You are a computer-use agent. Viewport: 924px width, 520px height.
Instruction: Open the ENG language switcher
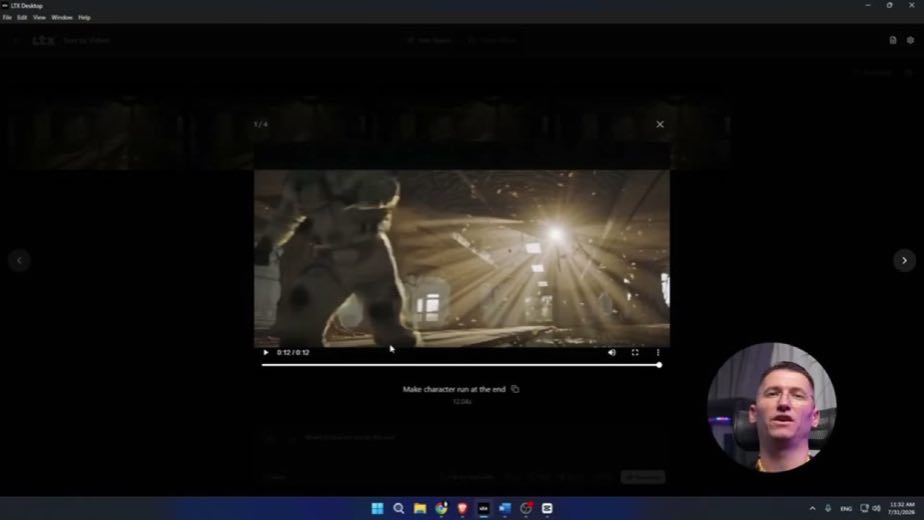point(846,508)
